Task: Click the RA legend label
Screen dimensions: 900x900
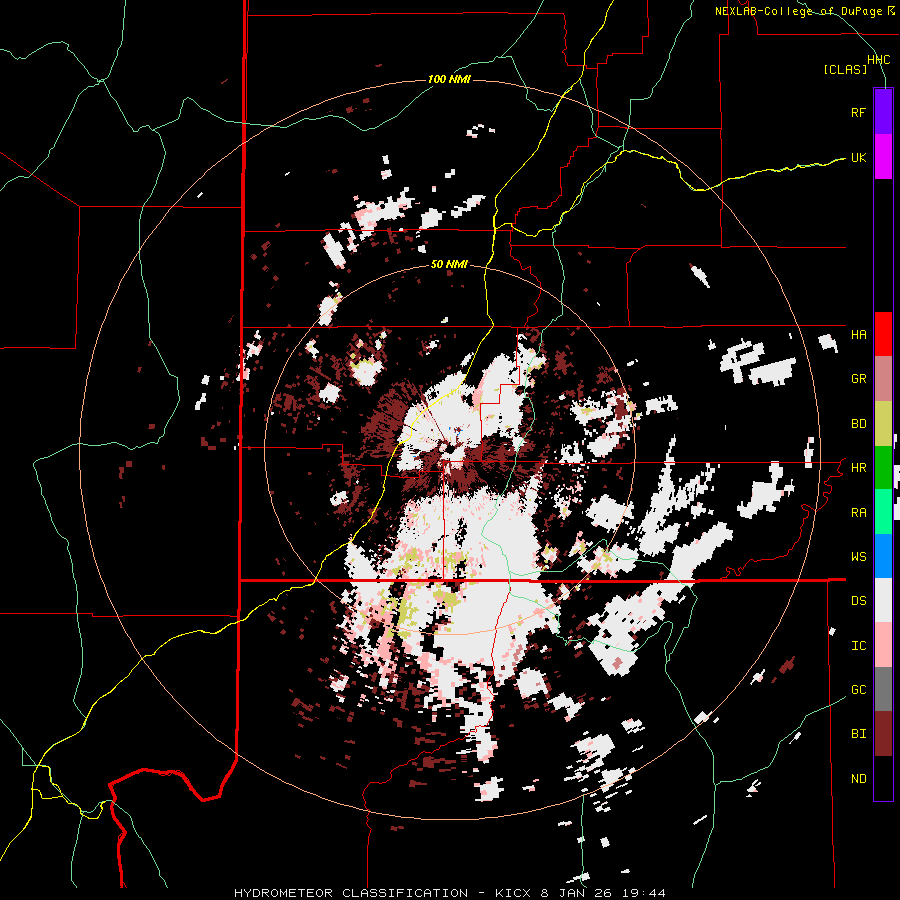Action: pyautogui.click(x=858, y=513)
